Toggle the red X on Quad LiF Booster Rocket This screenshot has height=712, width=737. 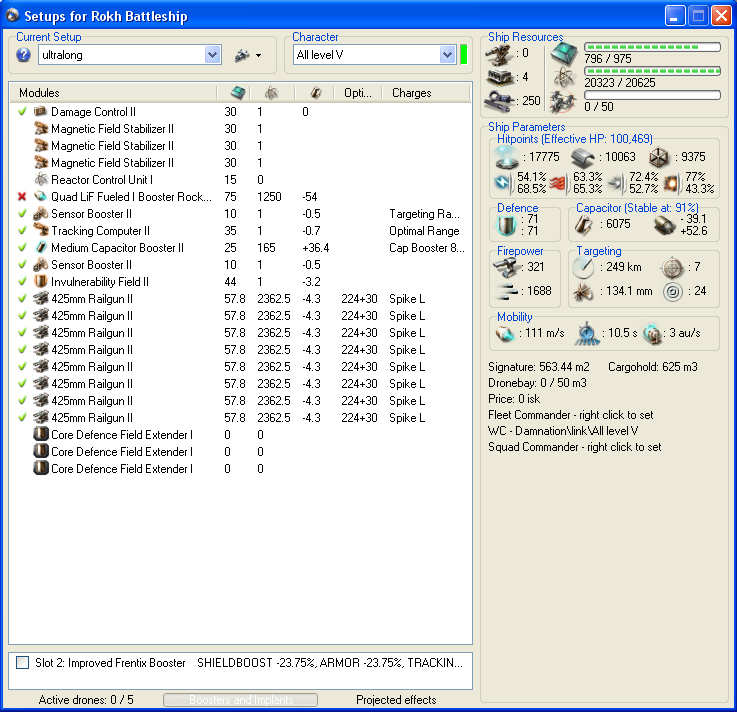pyautogui.click(x=22, y=197)
